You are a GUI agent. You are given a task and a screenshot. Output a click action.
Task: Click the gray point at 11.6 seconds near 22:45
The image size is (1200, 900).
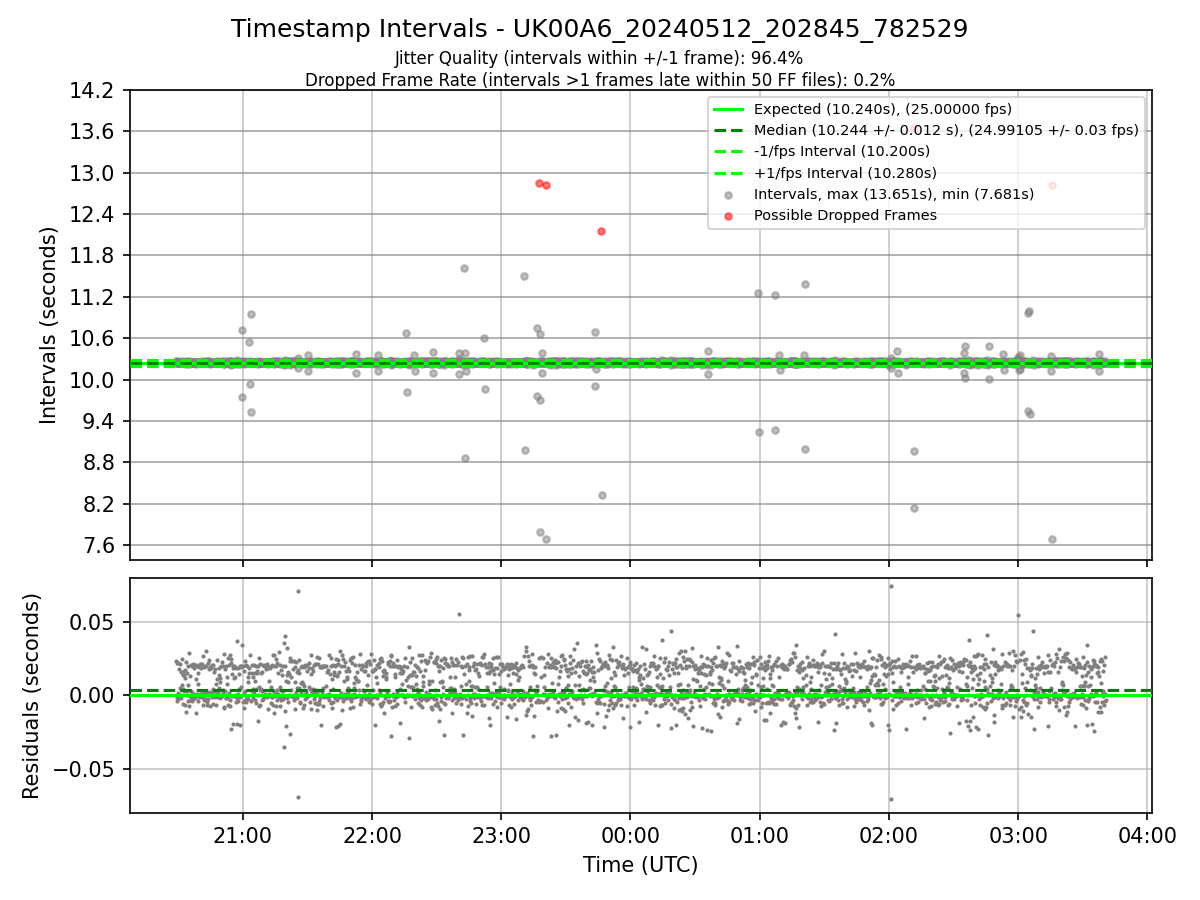[x=464, y=268]
